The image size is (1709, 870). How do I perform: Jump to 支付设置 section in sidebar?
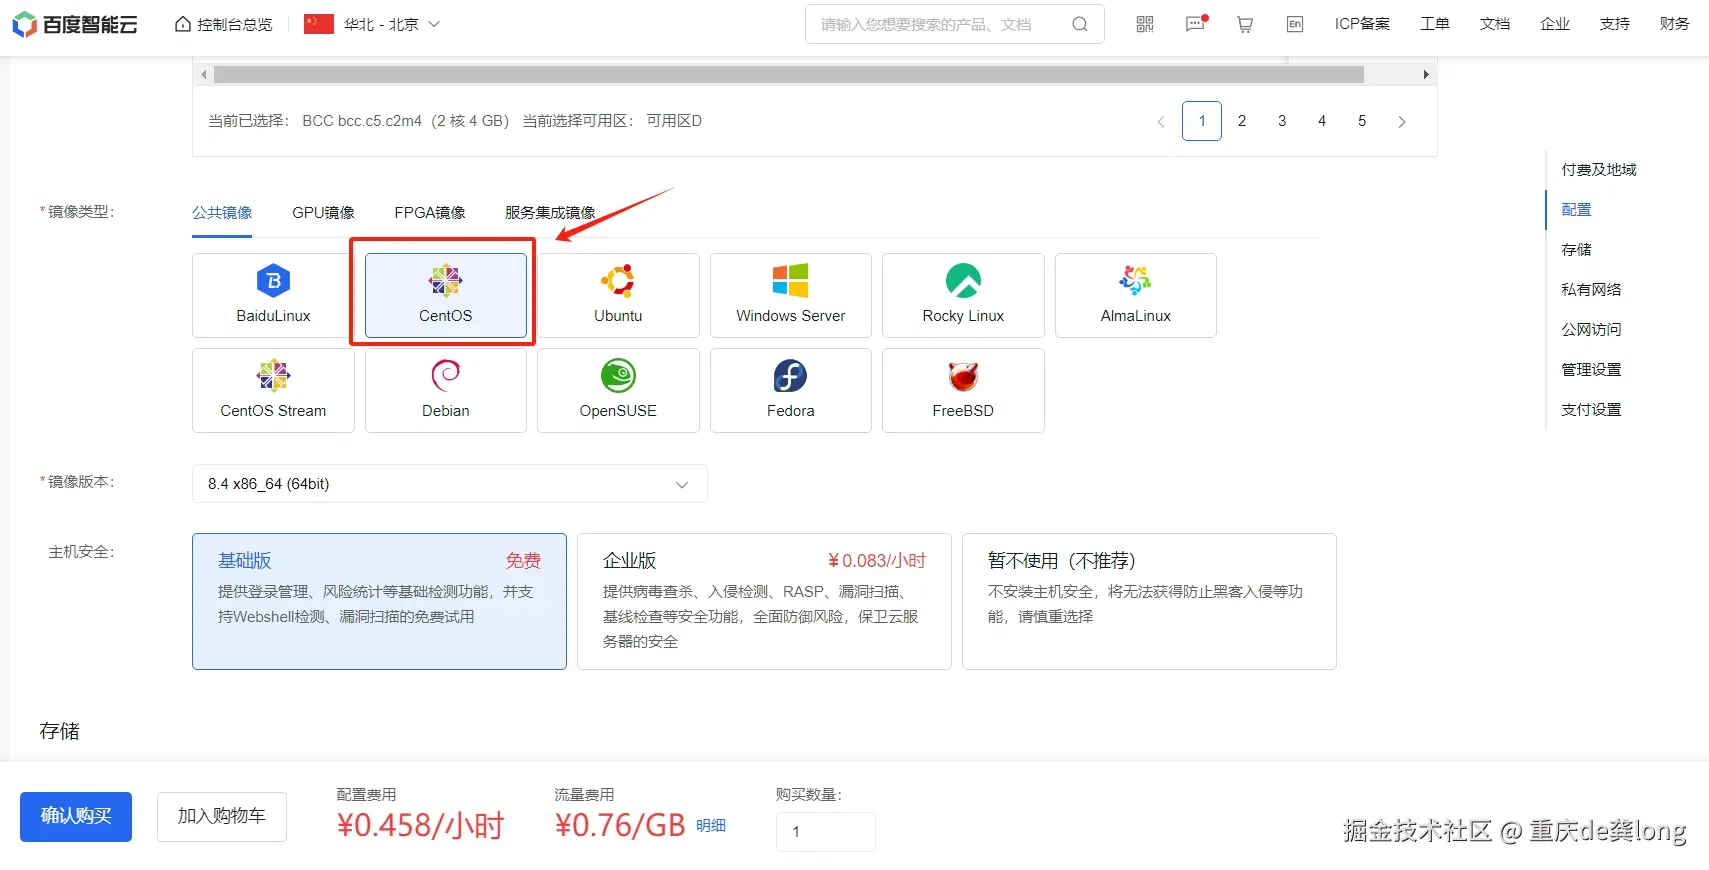[1591, 410]
